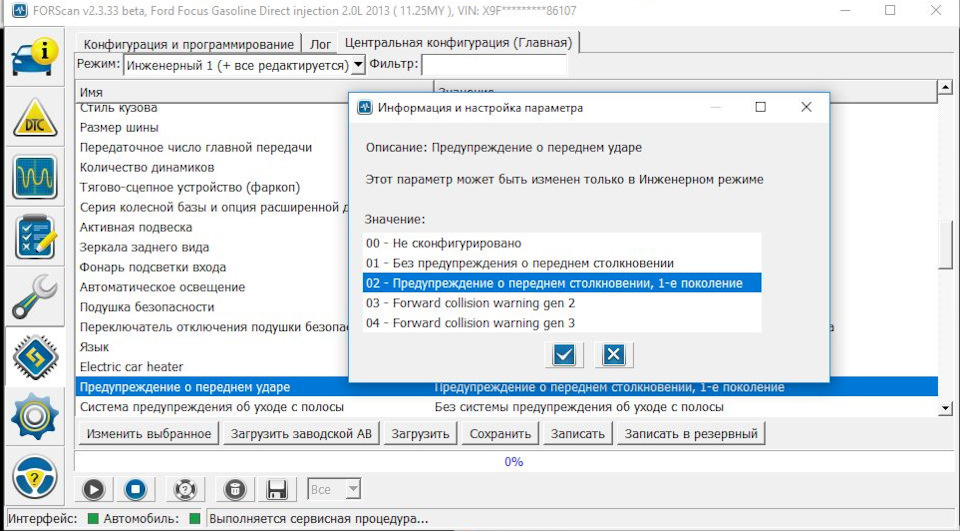Select the Автоматическое освещение row

tap(212, 287)
